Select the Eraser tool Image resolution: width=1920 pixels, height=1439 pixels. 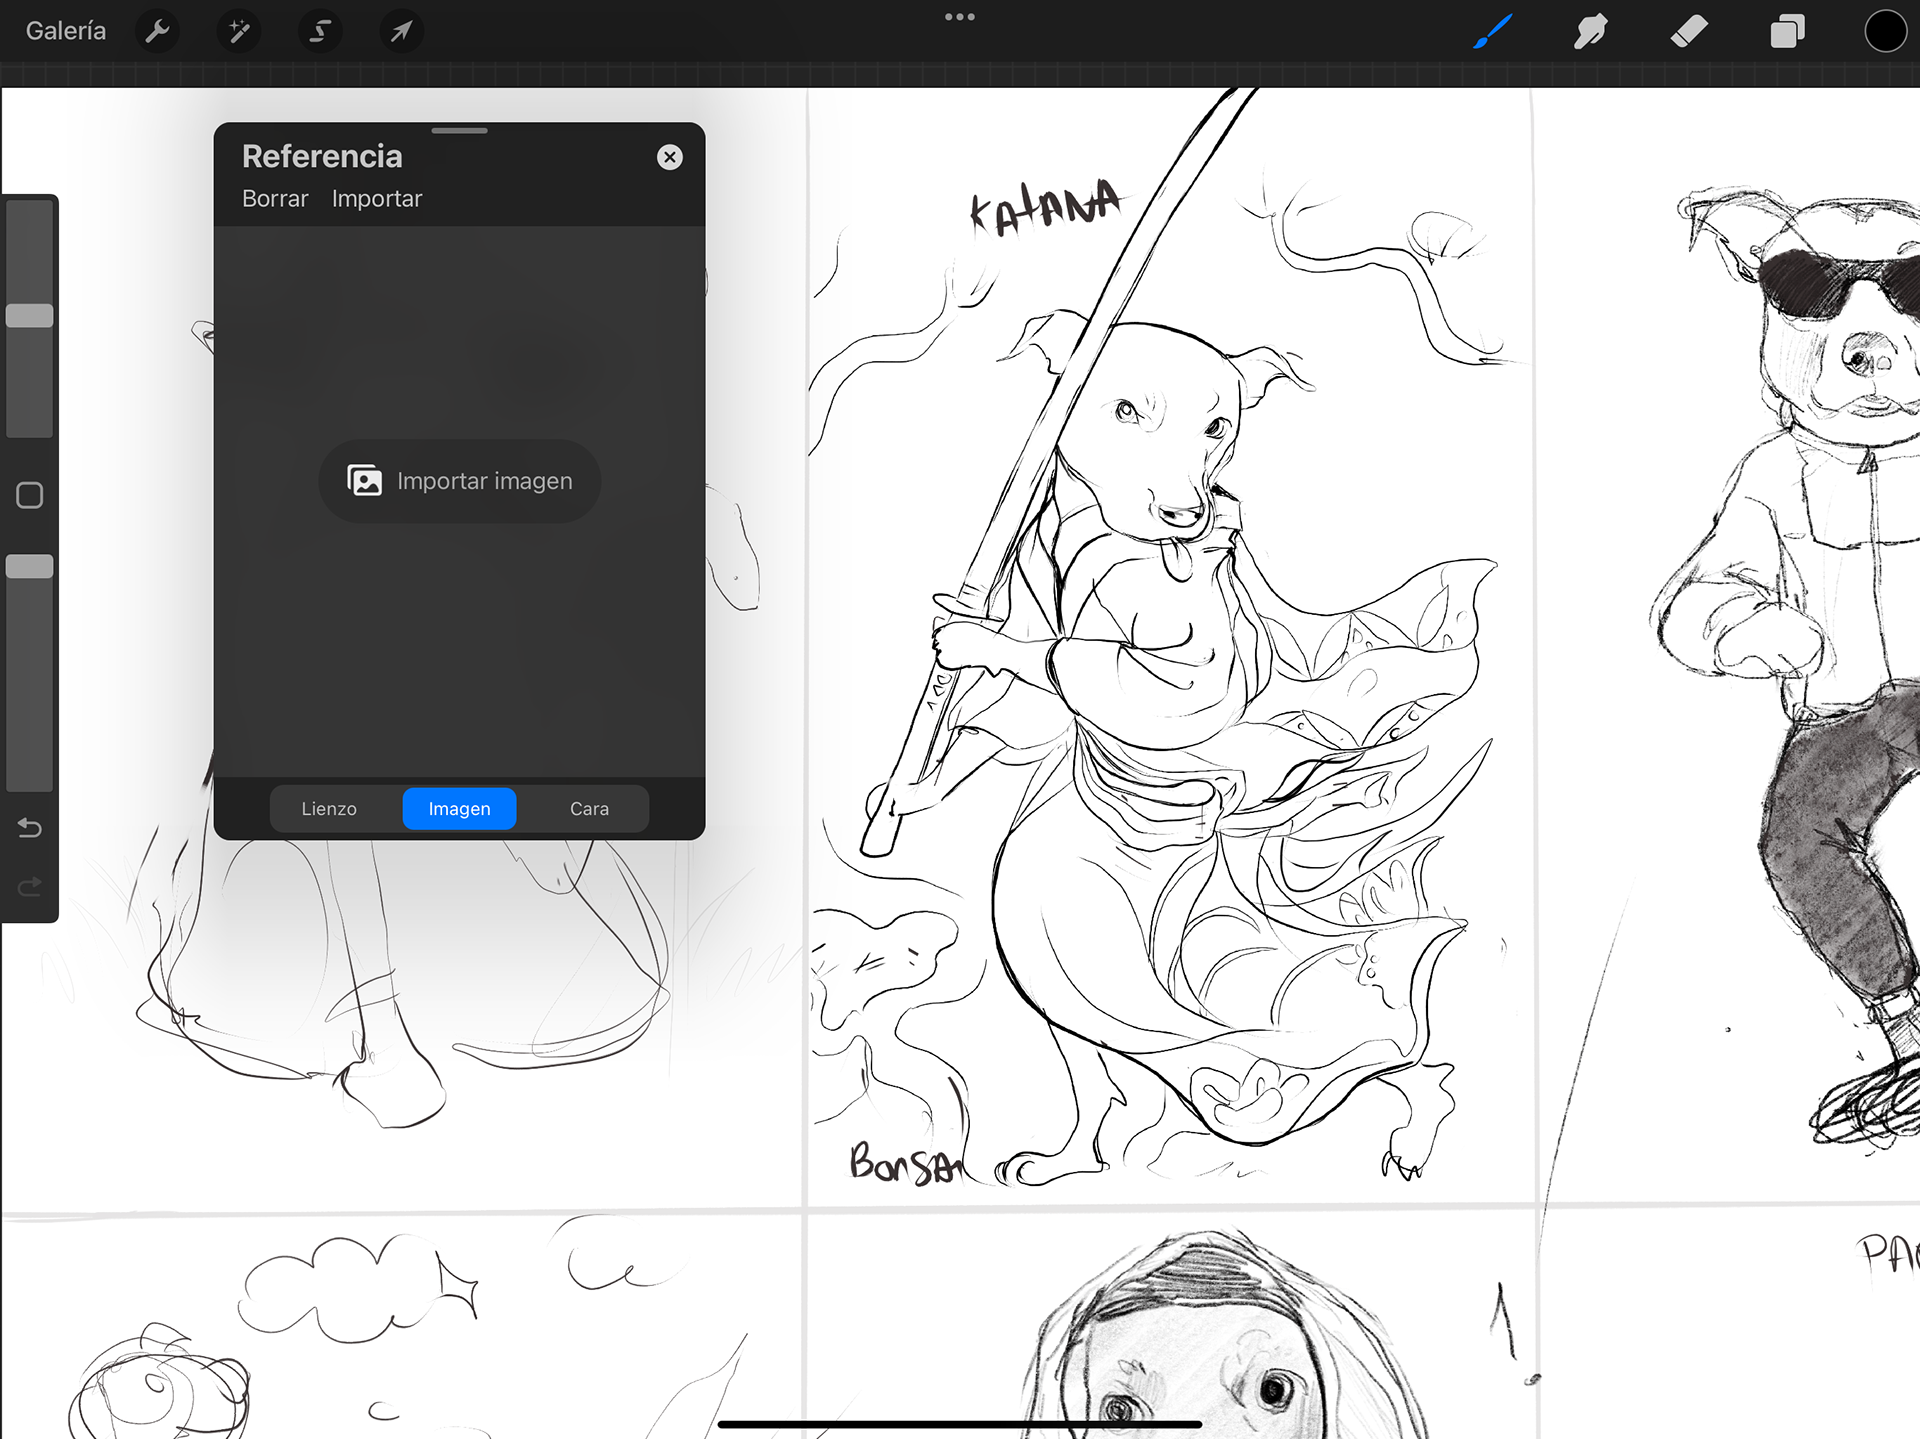(x=1688, y=31)
